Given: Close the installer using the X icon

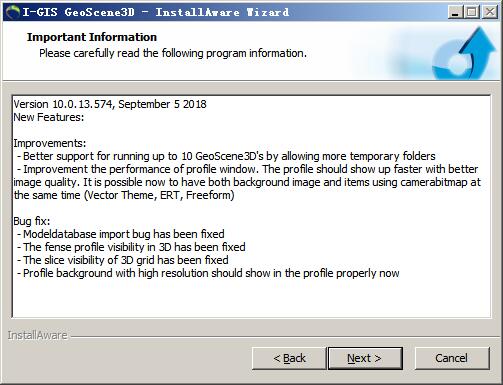Looking at the screenshot, I should pyautogui.click(x=489, y=12).
